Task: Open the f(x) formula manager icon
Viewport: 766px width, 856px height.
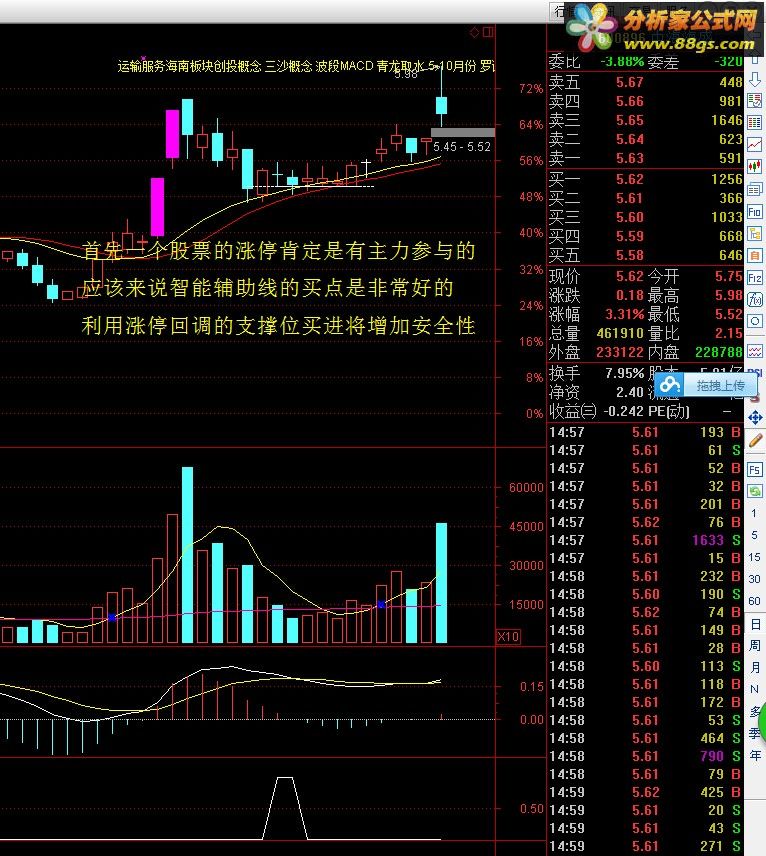Action: pos(755,300)
